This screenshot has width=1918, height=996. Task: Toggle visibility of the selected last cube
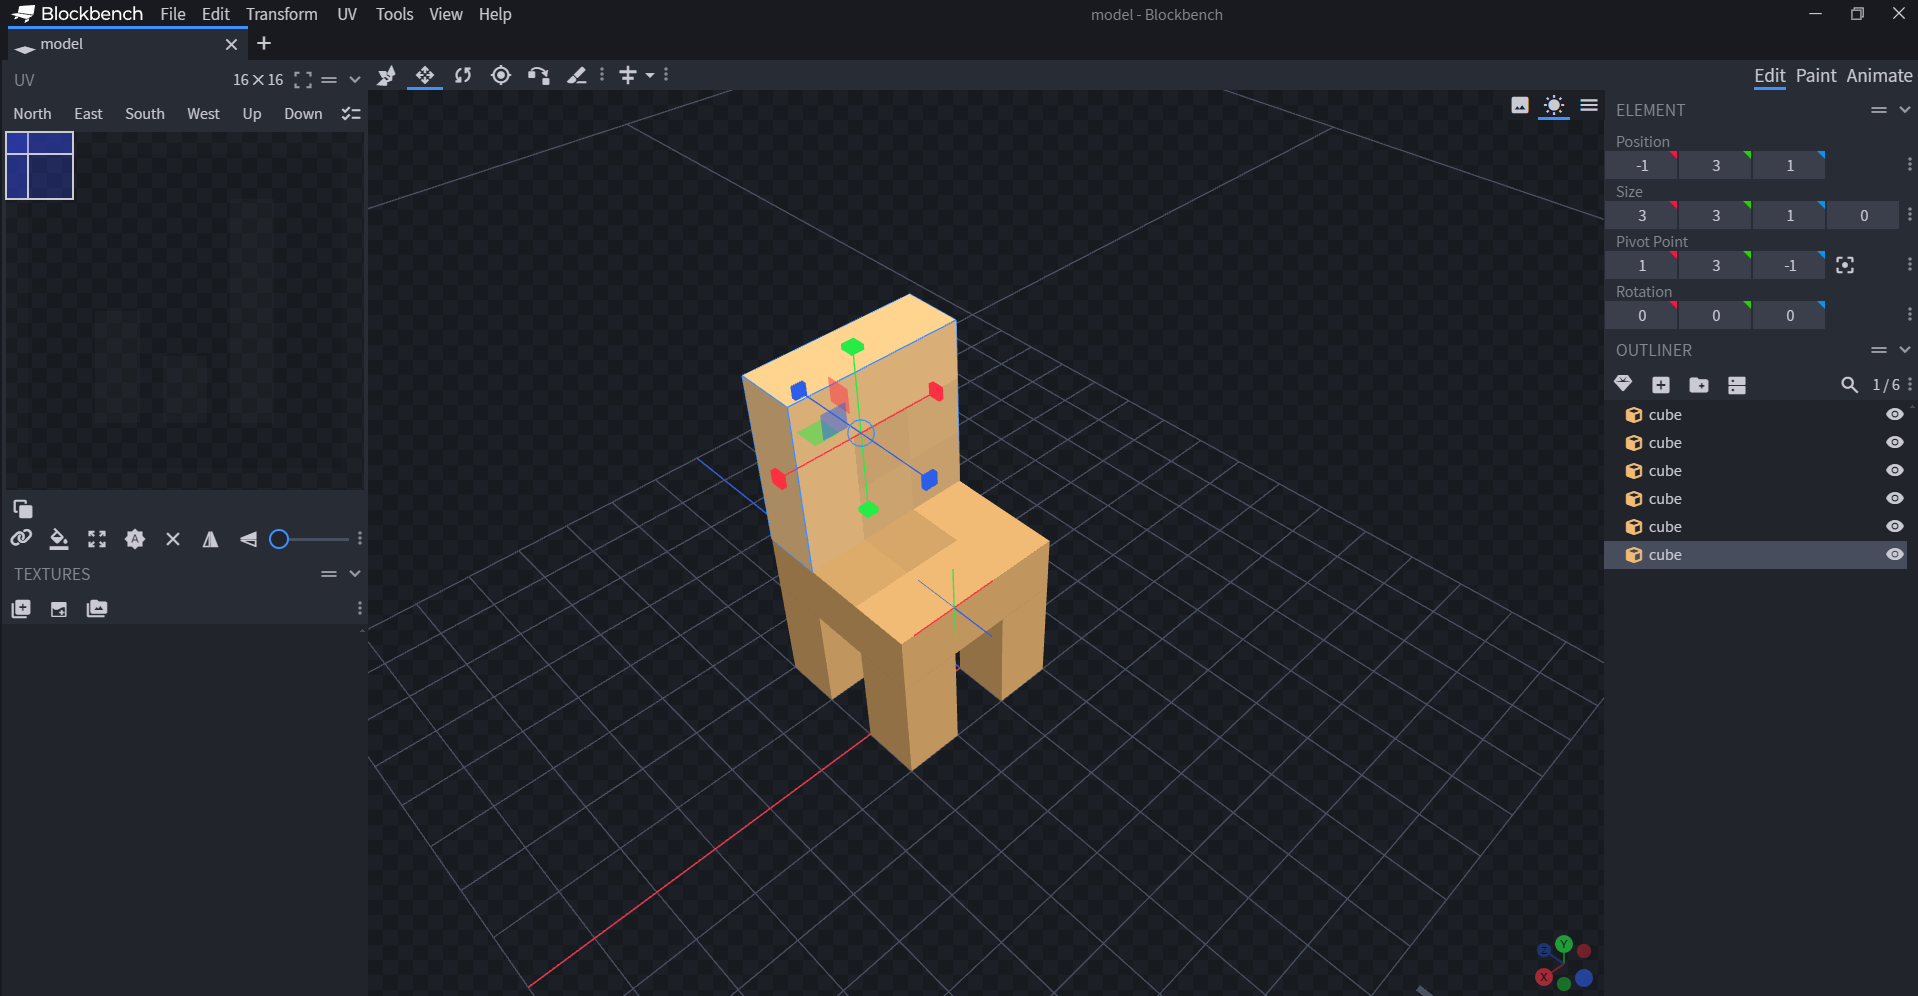point(1894,554)
